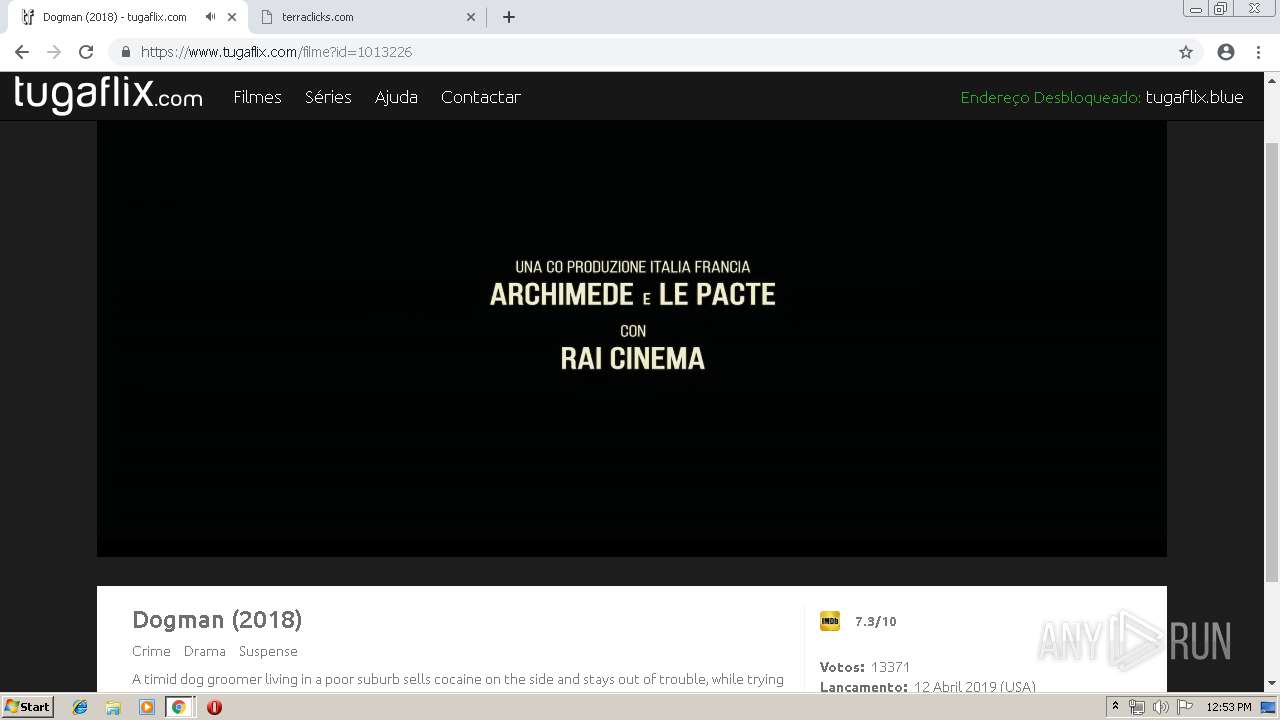The width and height of the screenshot is (1280, 720).
Task: Open the Séries menu
Action: coord(328,97)
